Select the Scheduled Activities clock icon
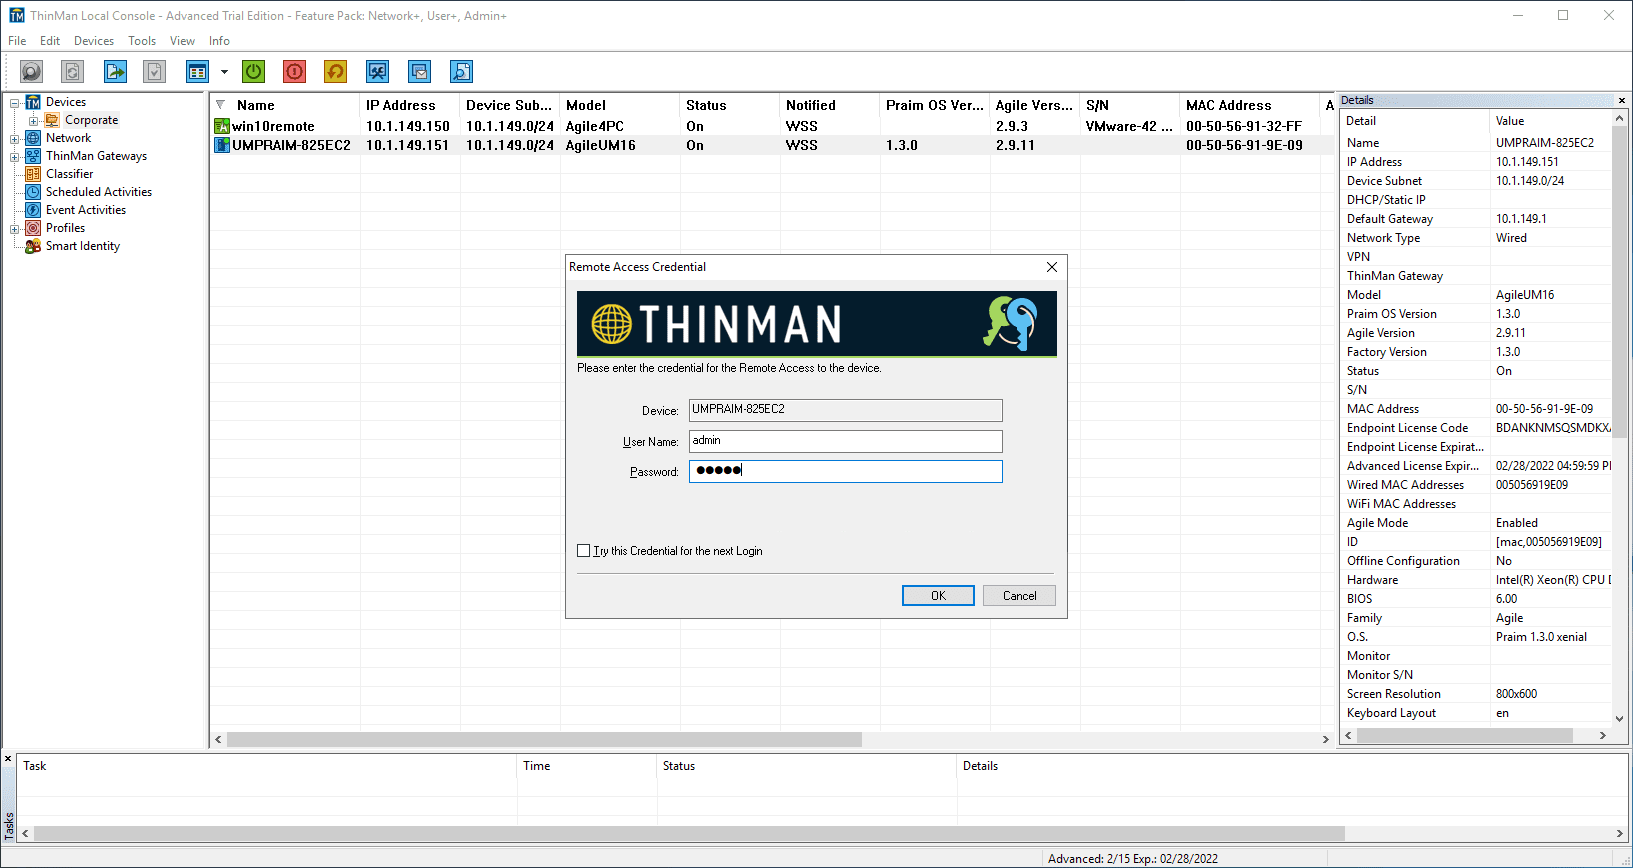The image size is (1633, 868). click(33, 192)
